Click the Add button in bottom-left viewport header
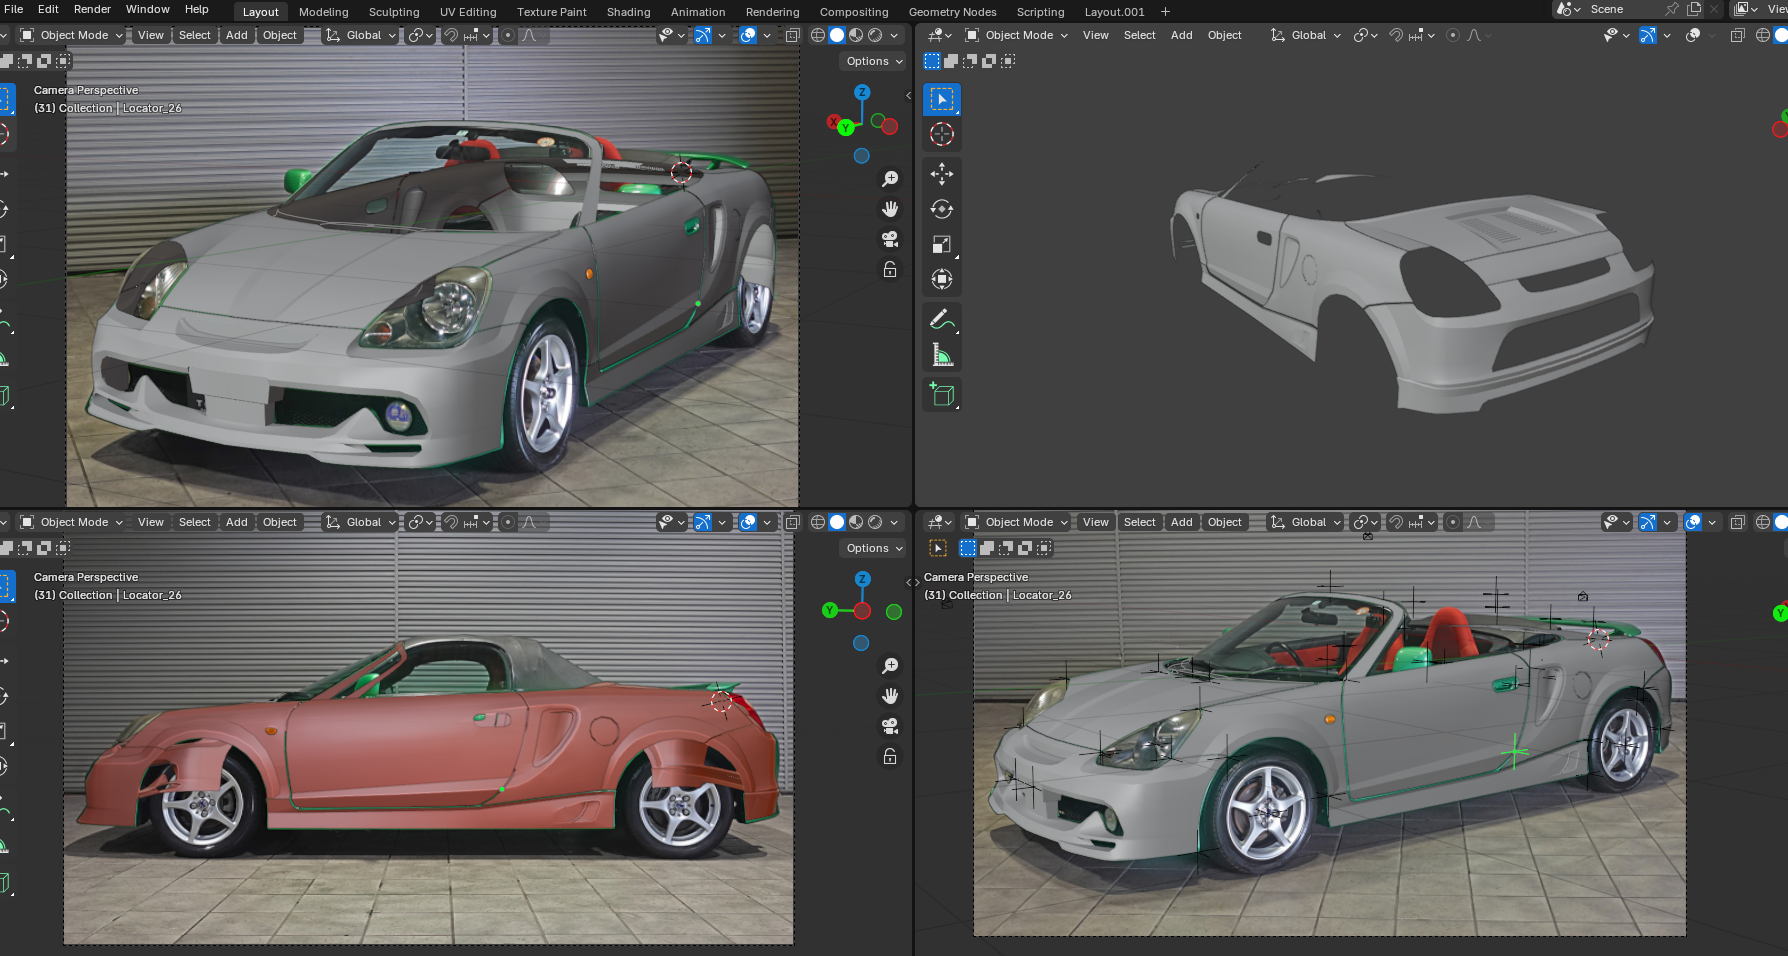1788x956 pixels. [x=236, y=522]
